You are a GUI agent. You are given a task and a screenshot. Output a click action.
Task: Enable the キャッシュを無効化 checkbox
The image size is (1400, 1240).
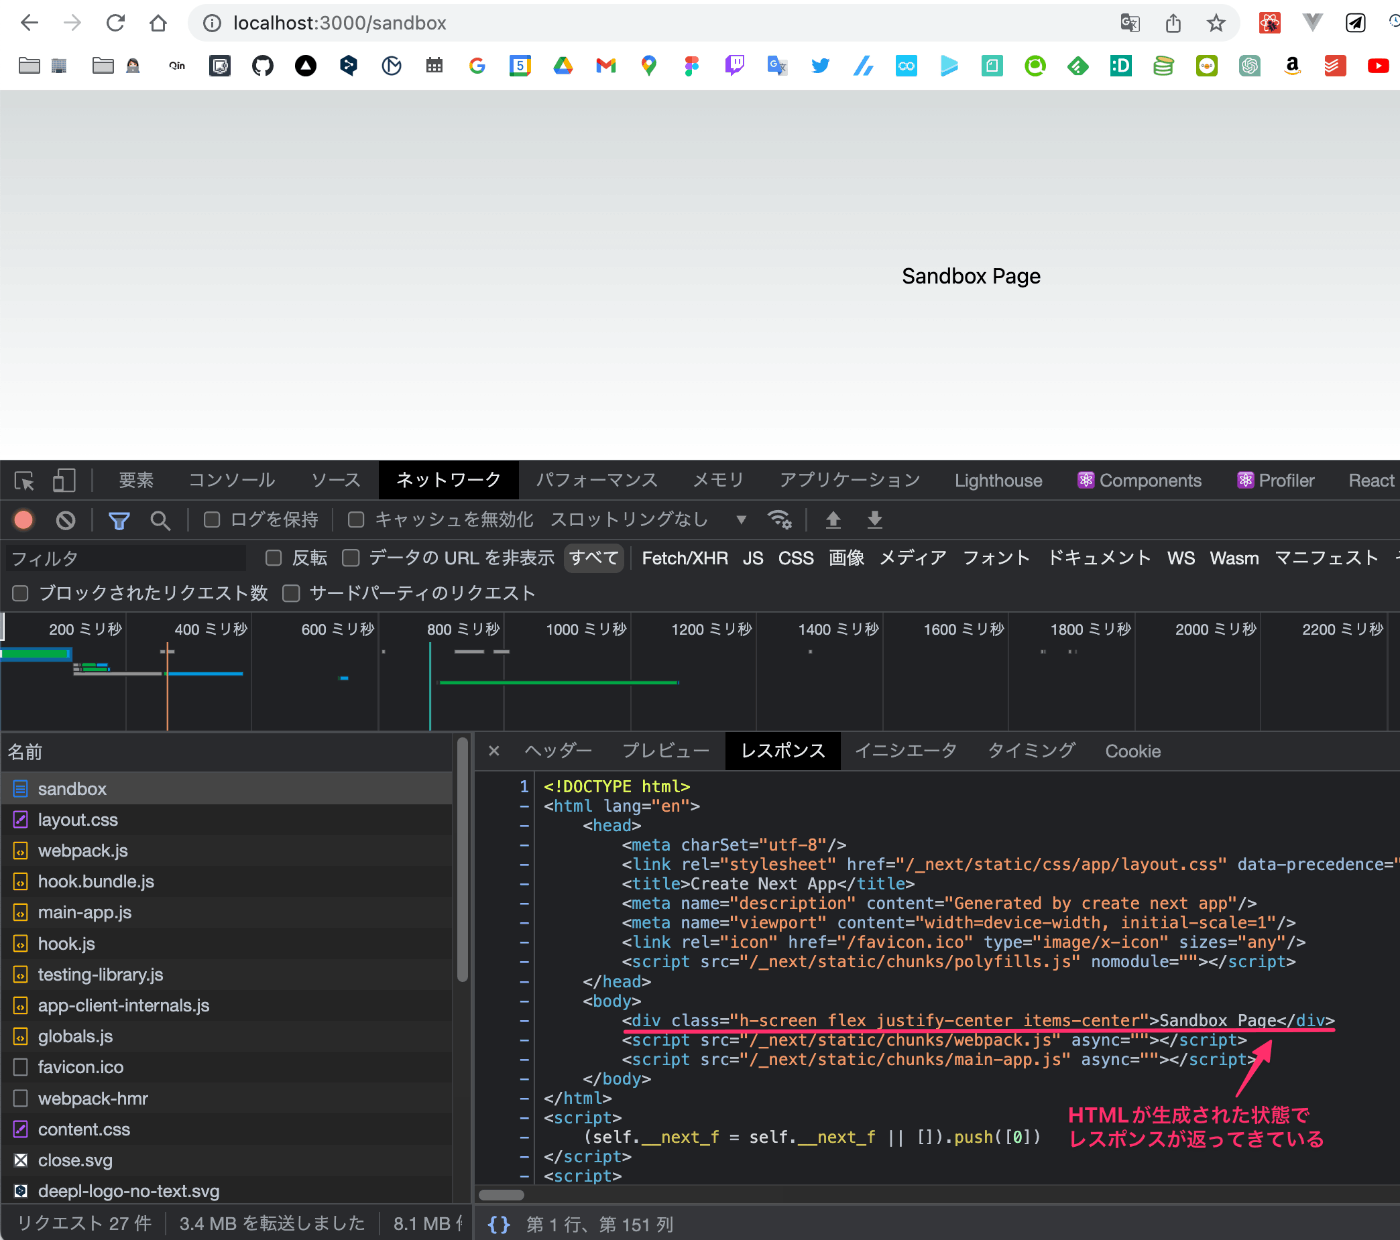tap(356, 520)
